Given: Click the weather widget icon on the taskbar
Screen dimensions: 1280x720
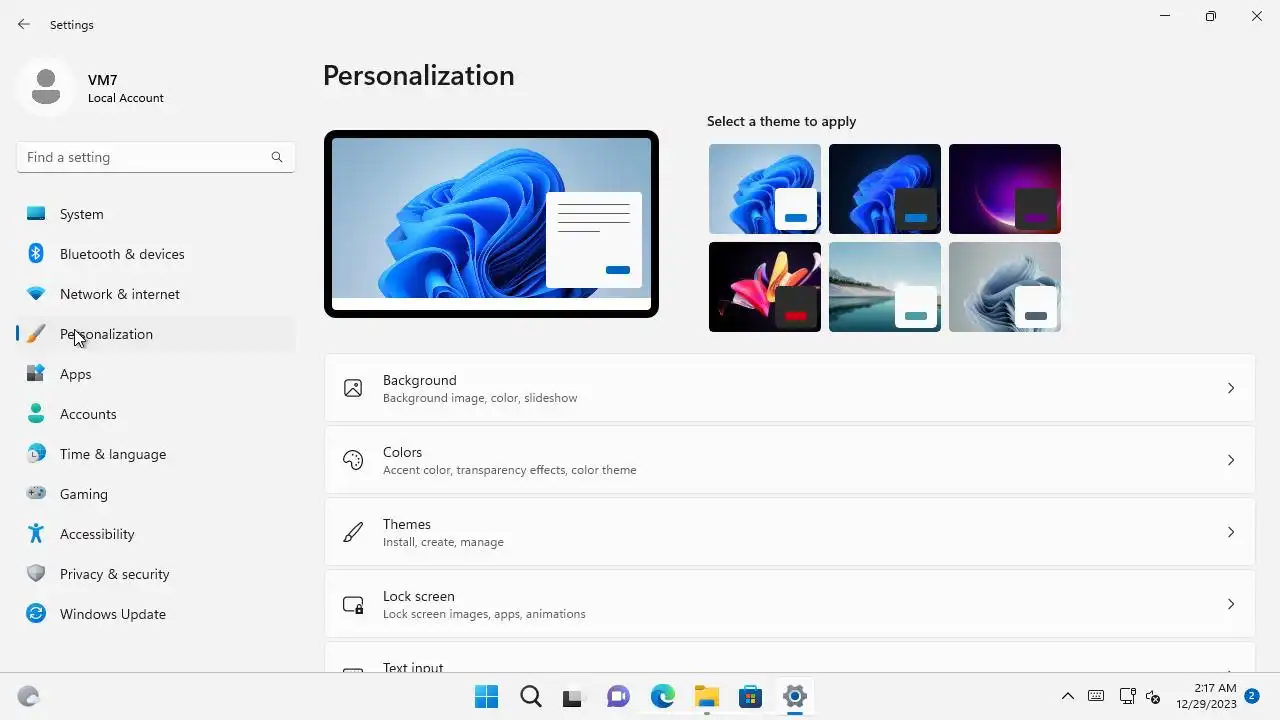Looking at the screenshot, I should click(x=28, y=697).
